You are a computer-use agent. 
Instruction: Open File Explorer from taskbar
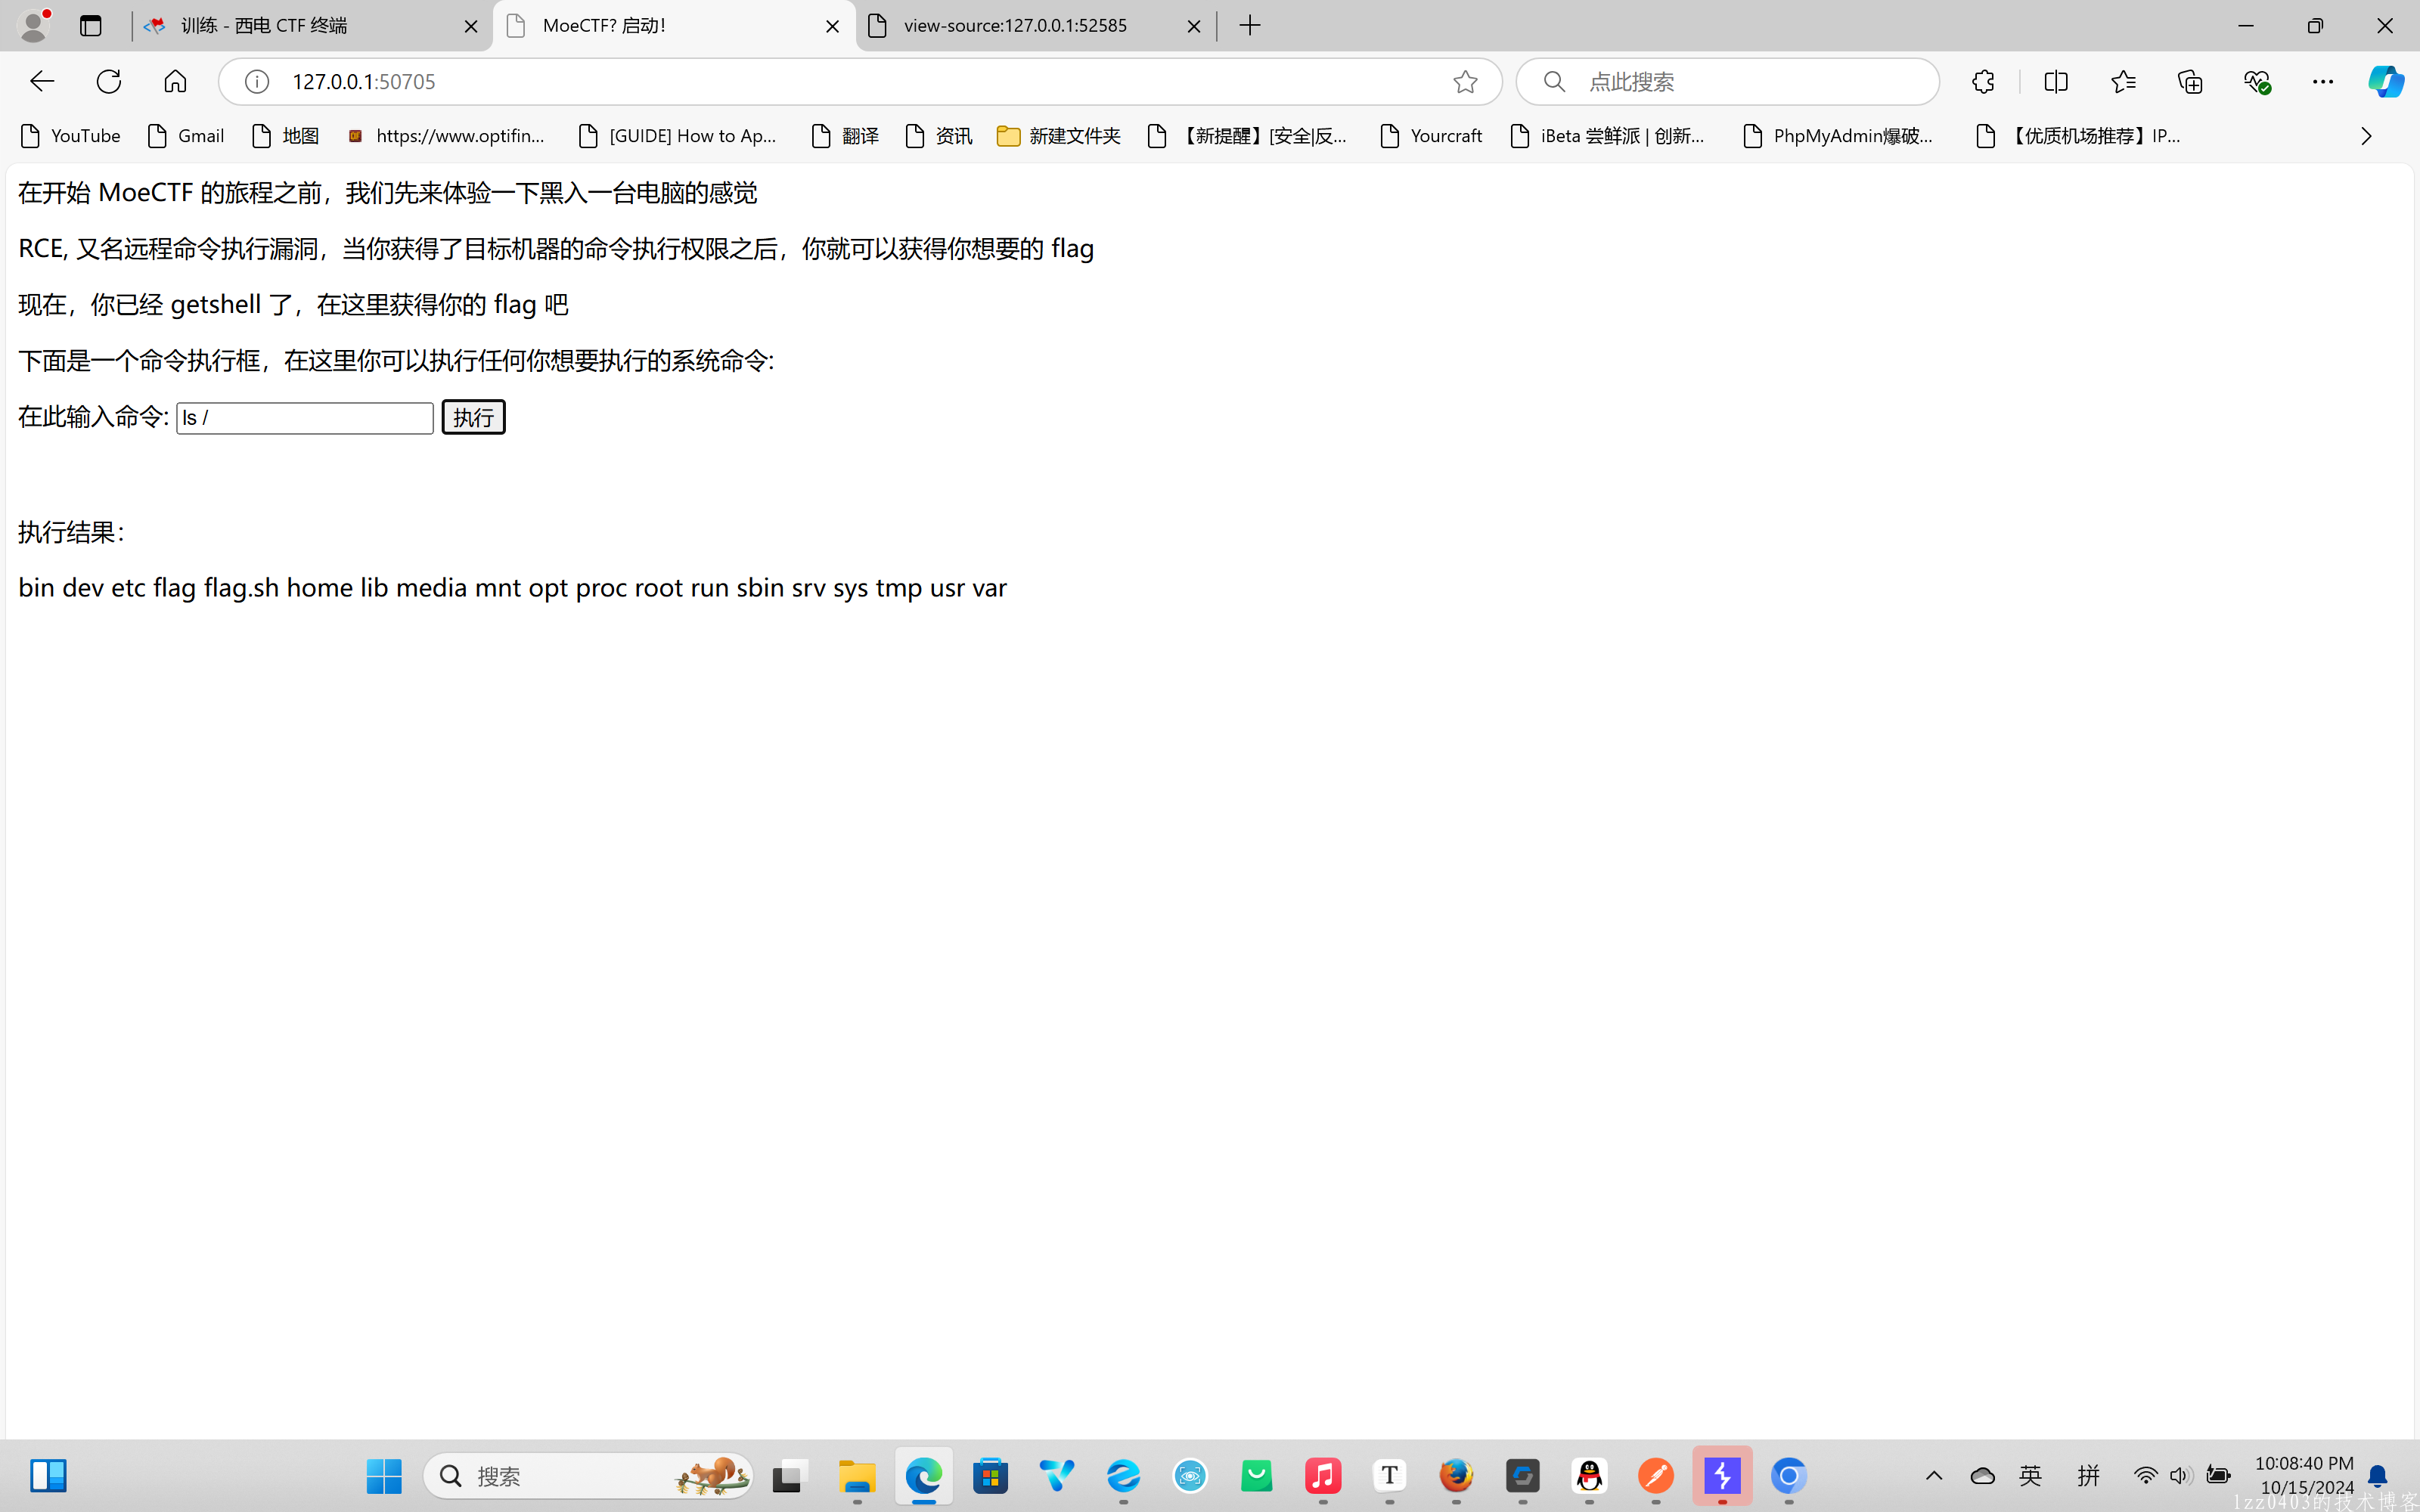click(857, 1475)
